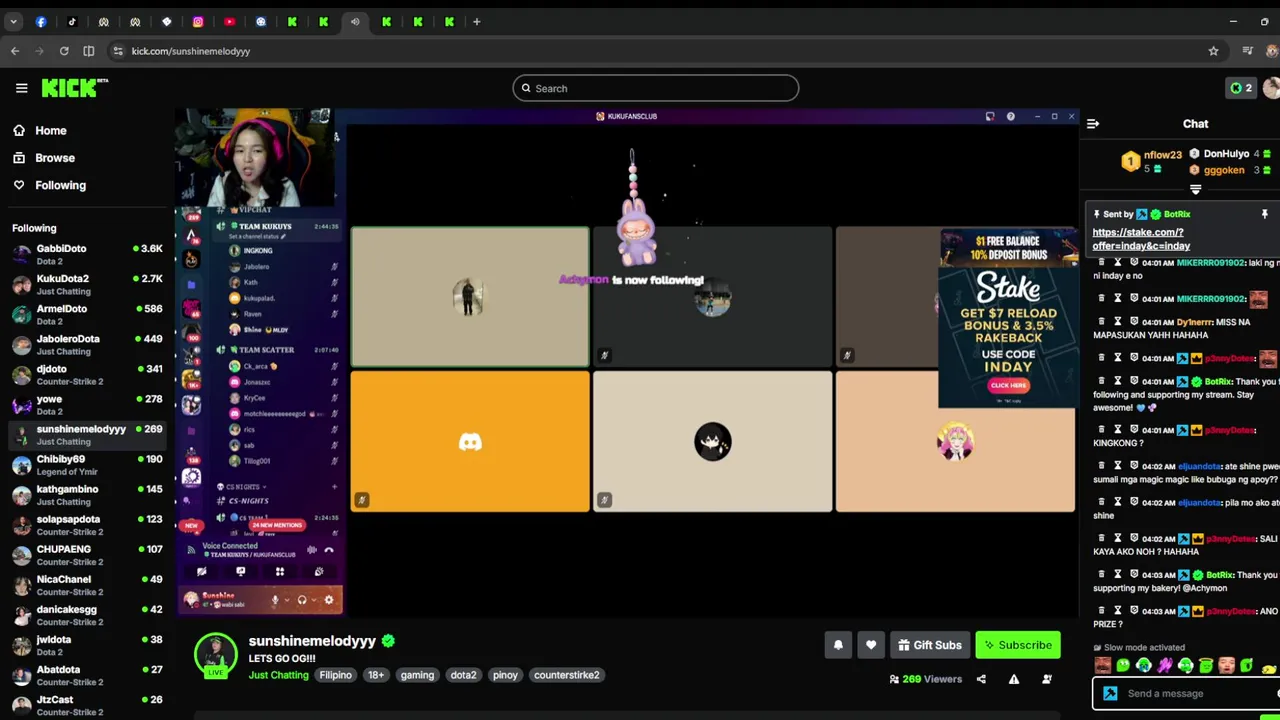
Task: Click DonHulyo in gifter leaderboard
Action: (1226, 154)
